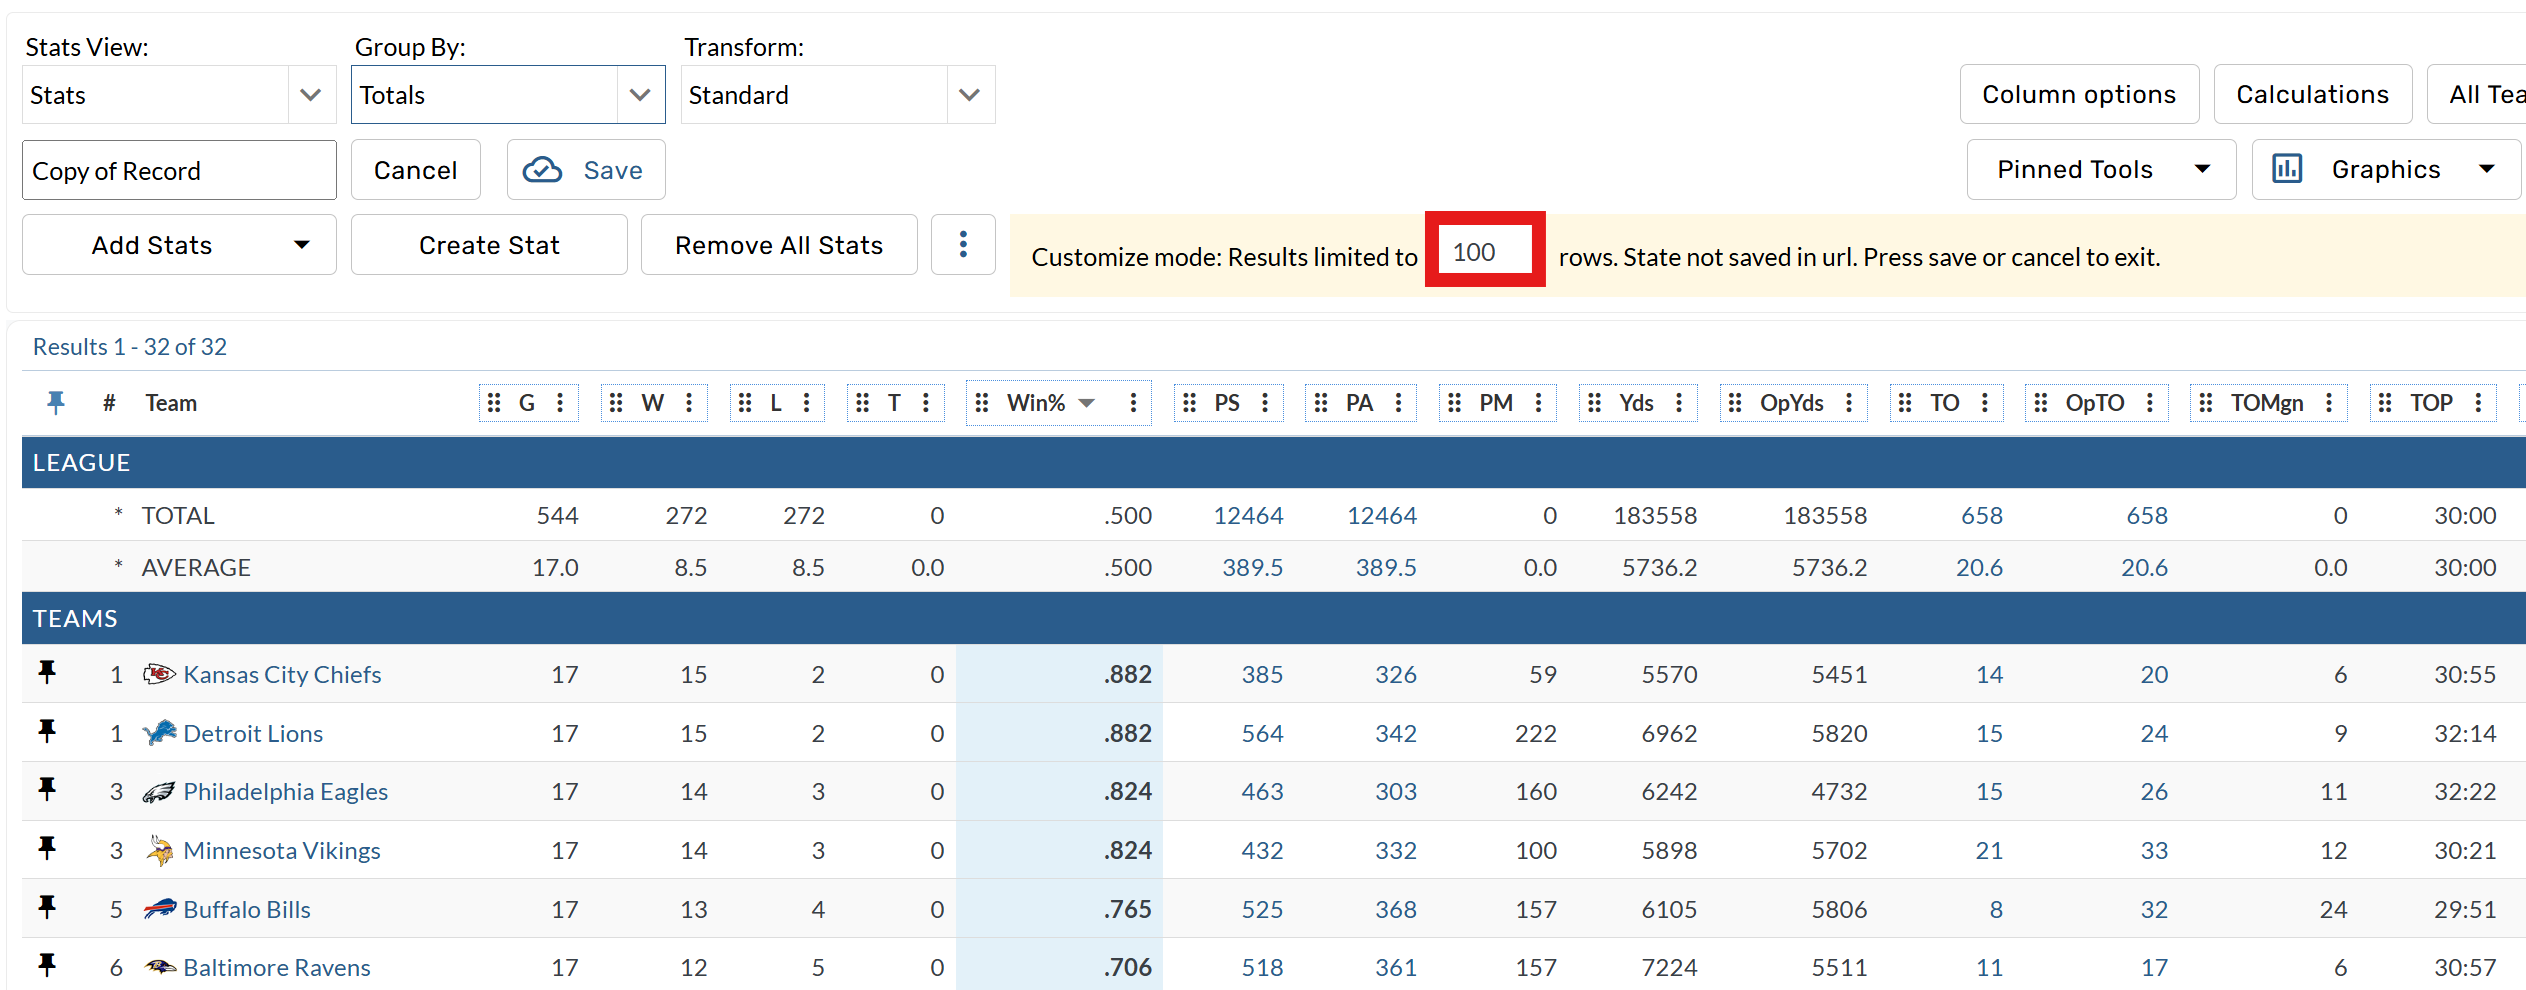Open the three-dot options for the TOMgn column
Image resolution: width=2526 pixels, height=990 pixels.
[x=2329, y=403]
